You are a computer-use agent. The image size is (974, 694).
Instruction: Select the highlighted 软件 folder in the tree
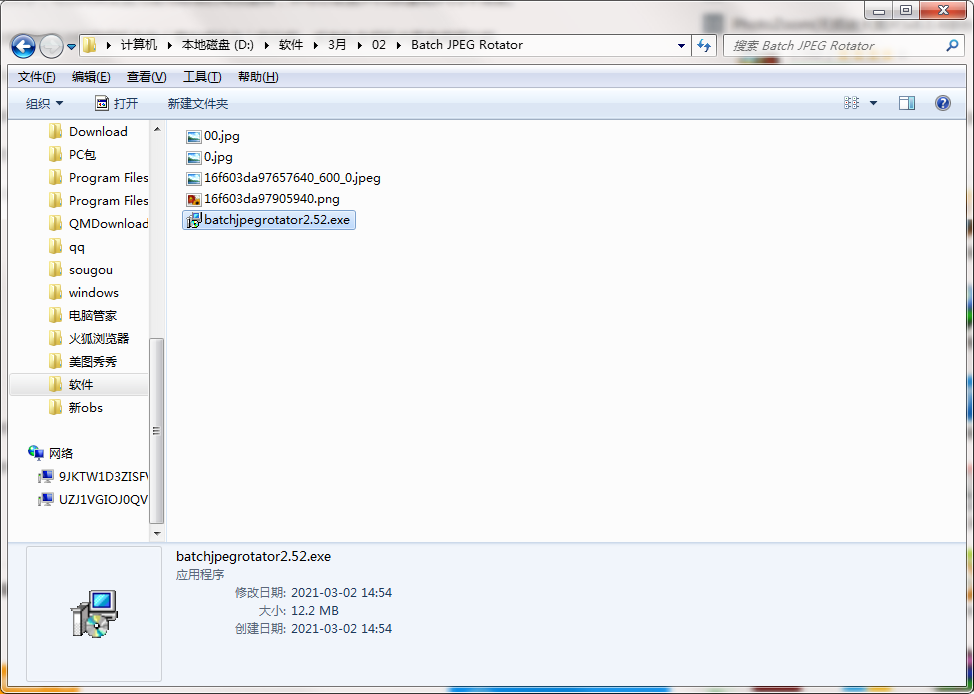pos(79,385)
